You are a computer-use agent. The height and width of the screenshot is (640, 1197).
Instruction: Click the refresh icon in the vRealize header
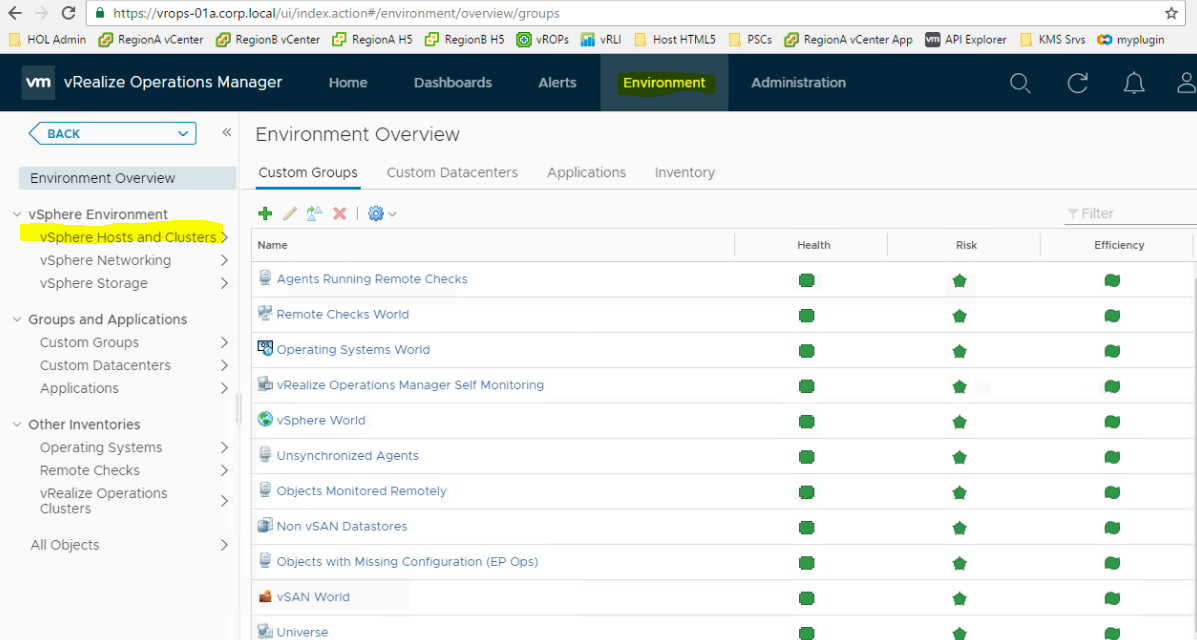pyautogui.click(x=1077, y=82)
